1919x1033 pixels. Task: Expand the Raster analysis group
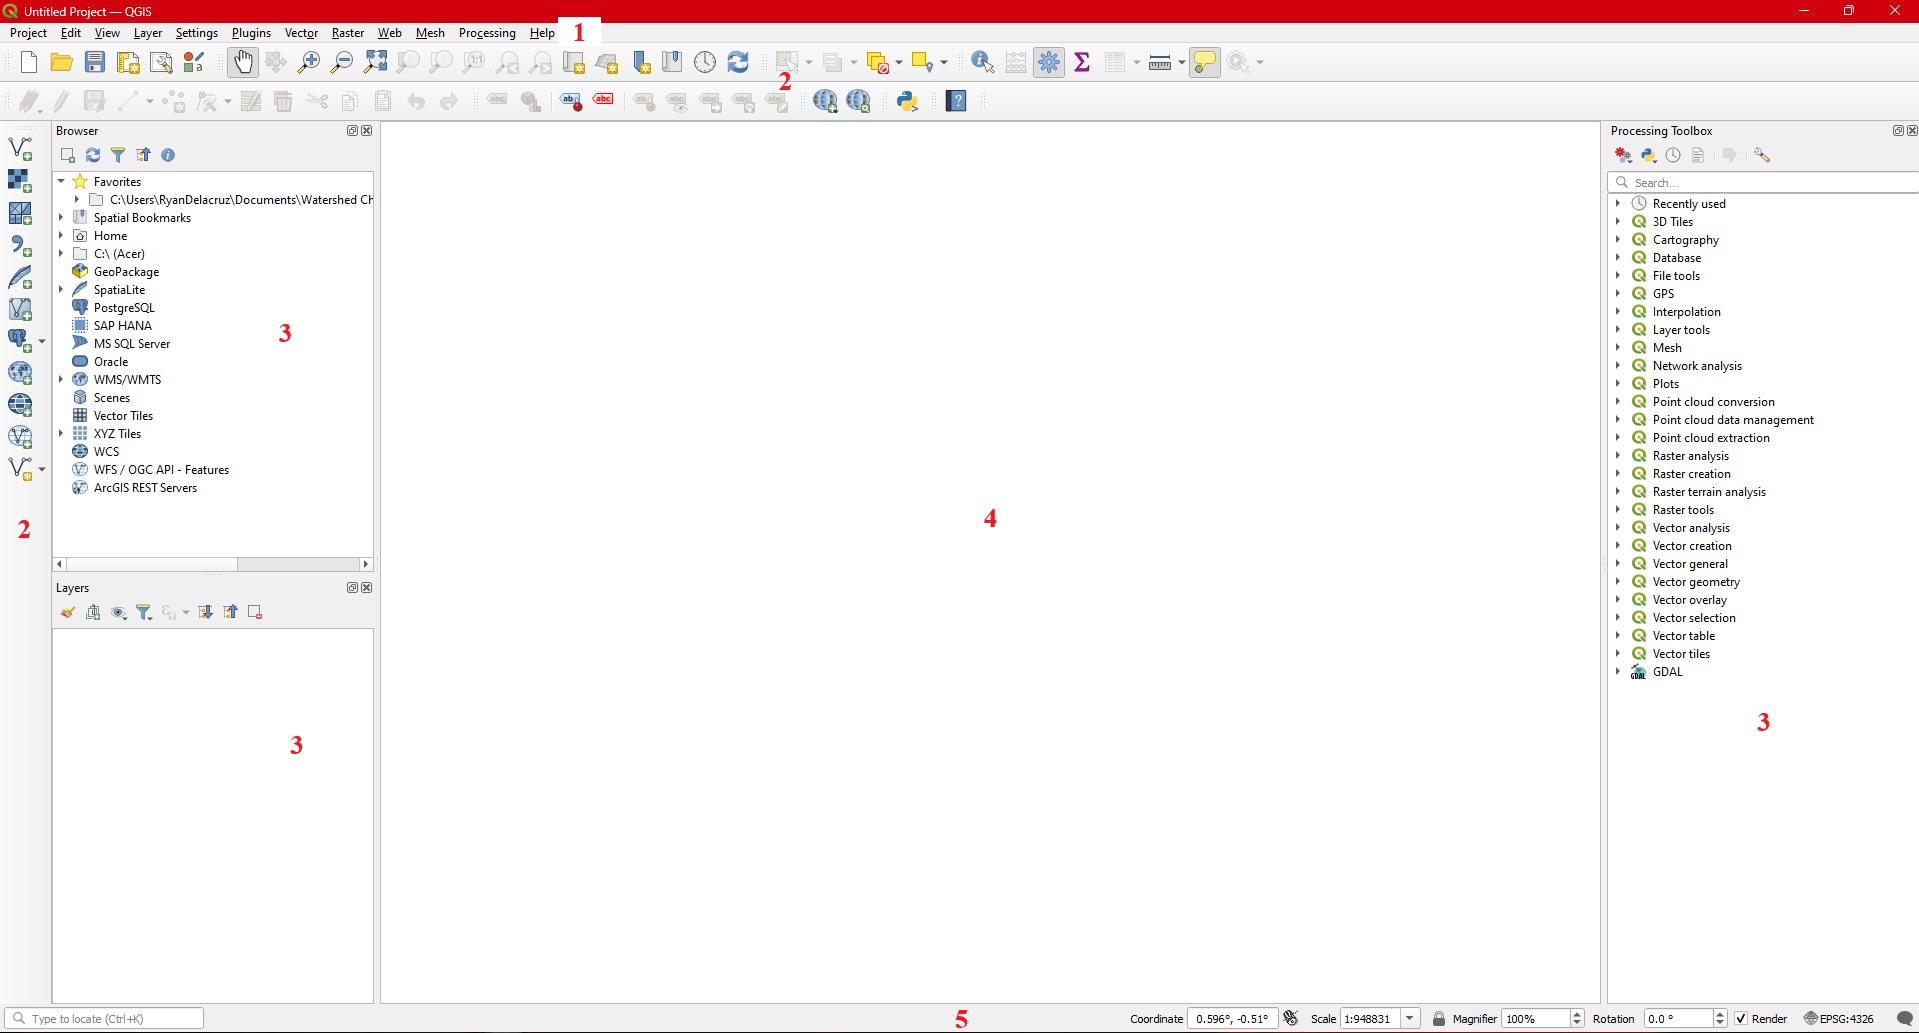[x=1618, y=456]
